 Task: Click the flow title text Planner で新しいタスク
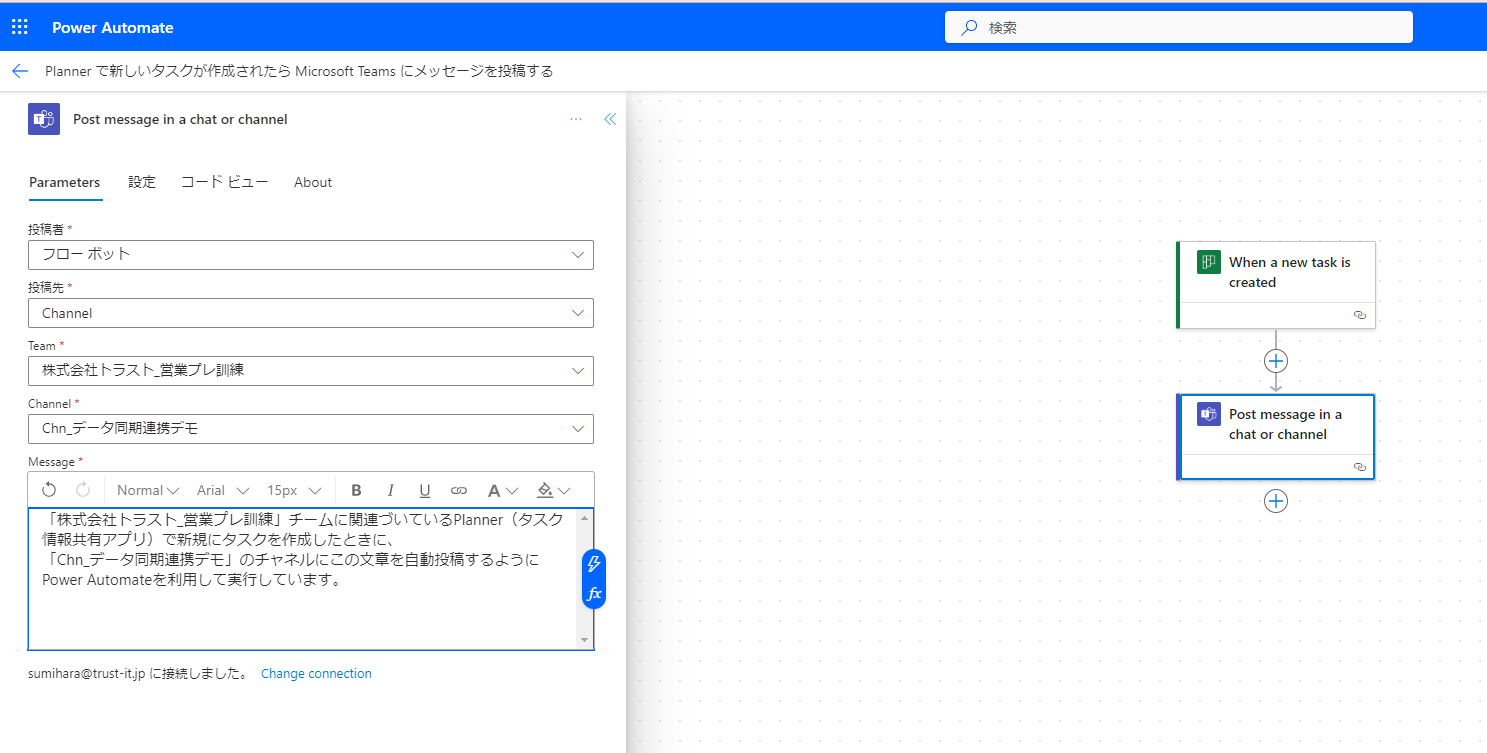(x=299, y=71)
